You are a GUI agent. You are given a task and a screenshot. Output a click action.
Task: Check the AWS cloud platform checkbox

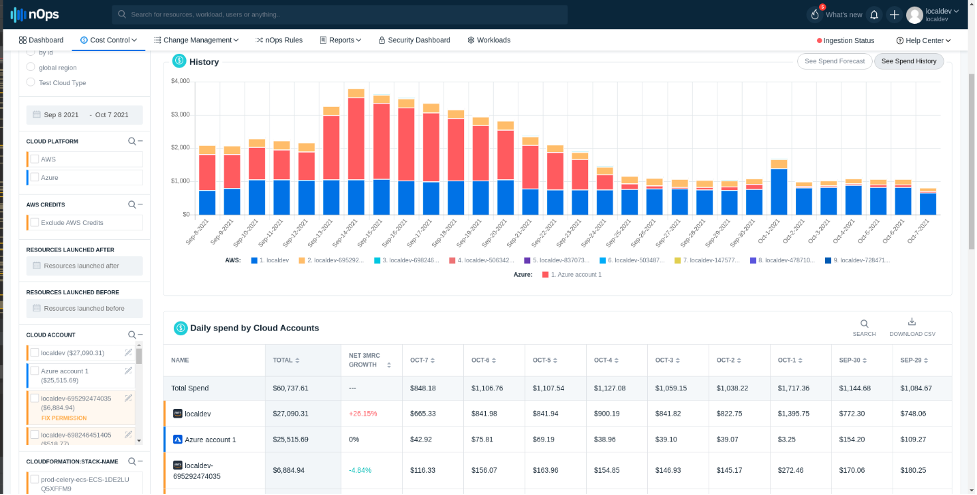point(34,159)
